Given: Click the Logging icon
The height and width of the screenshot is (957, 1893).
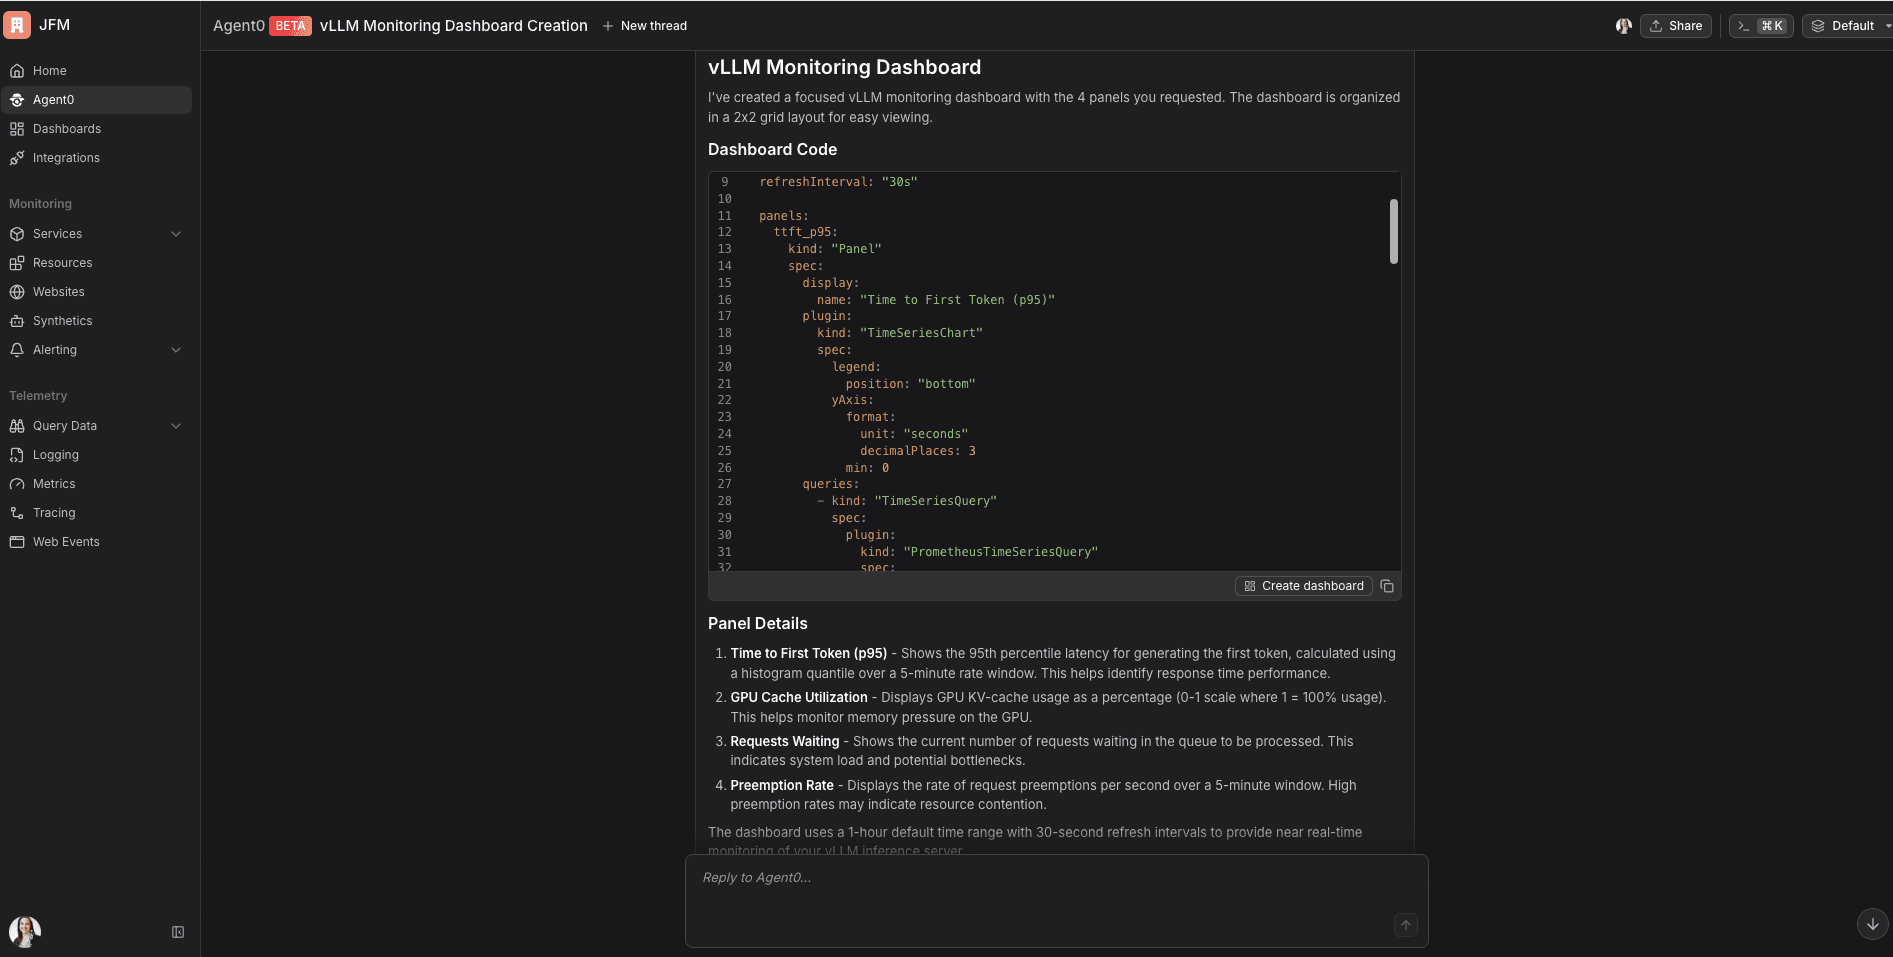Looking at the screenshot, I should 17,455.
